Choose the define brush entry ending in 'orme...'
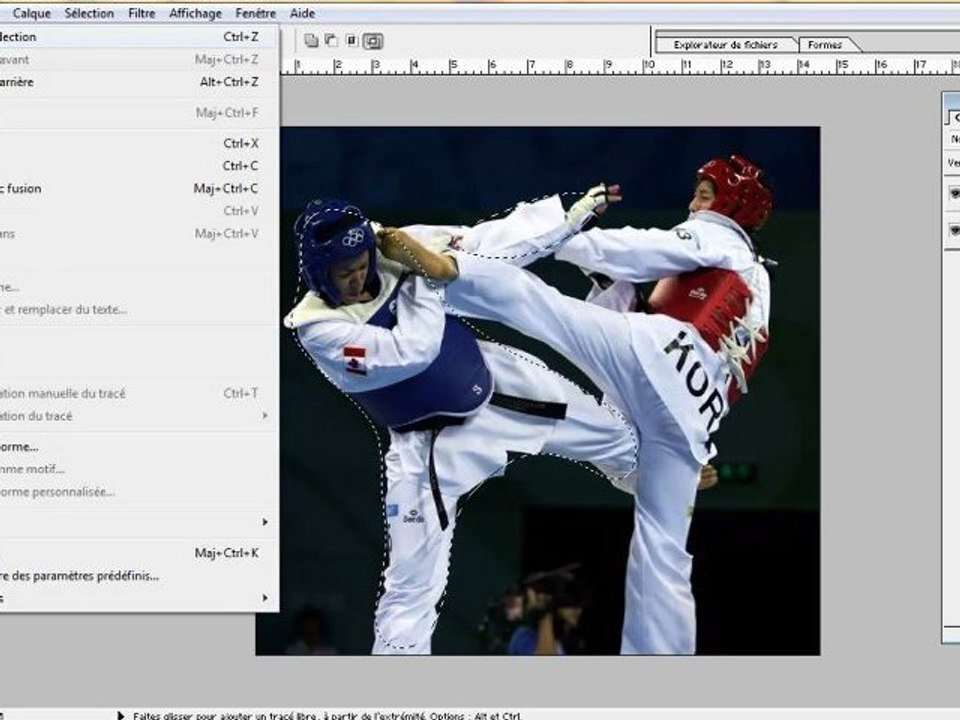This screenshot has height=720, width=960. coord(138,447)
